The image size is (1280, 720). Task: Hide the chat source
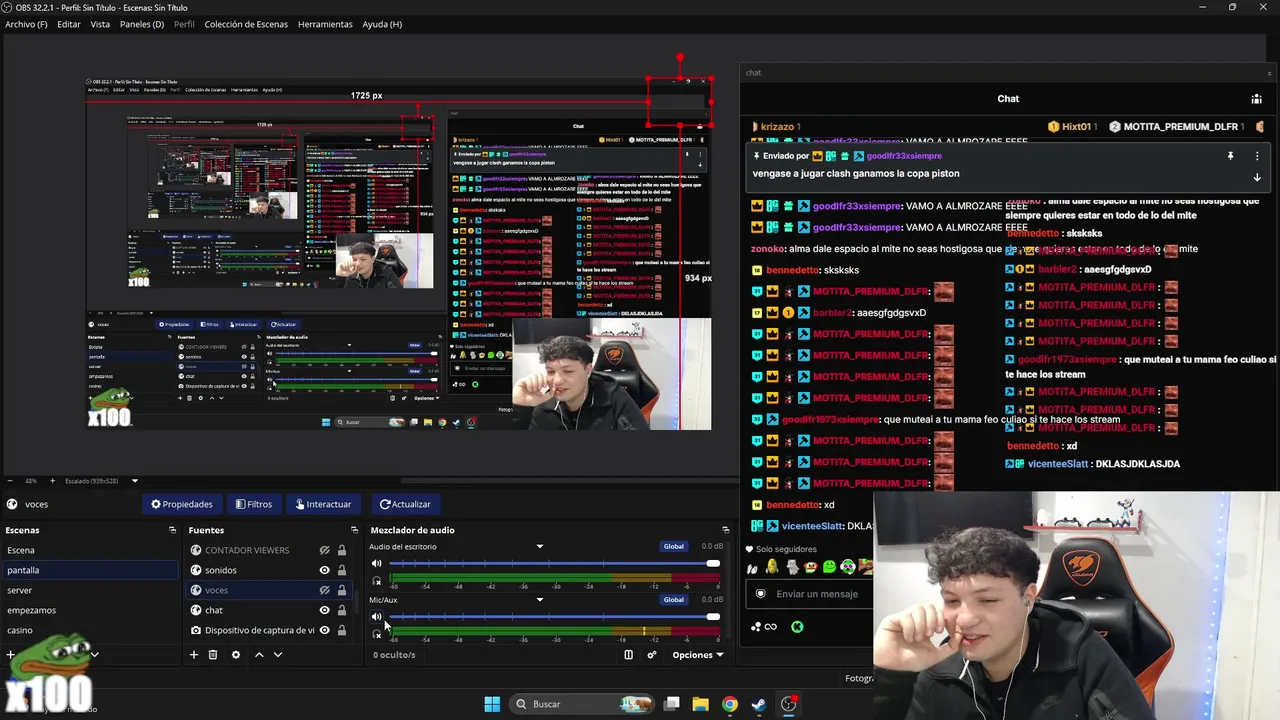pyautogui.click(x=324, y=610)
